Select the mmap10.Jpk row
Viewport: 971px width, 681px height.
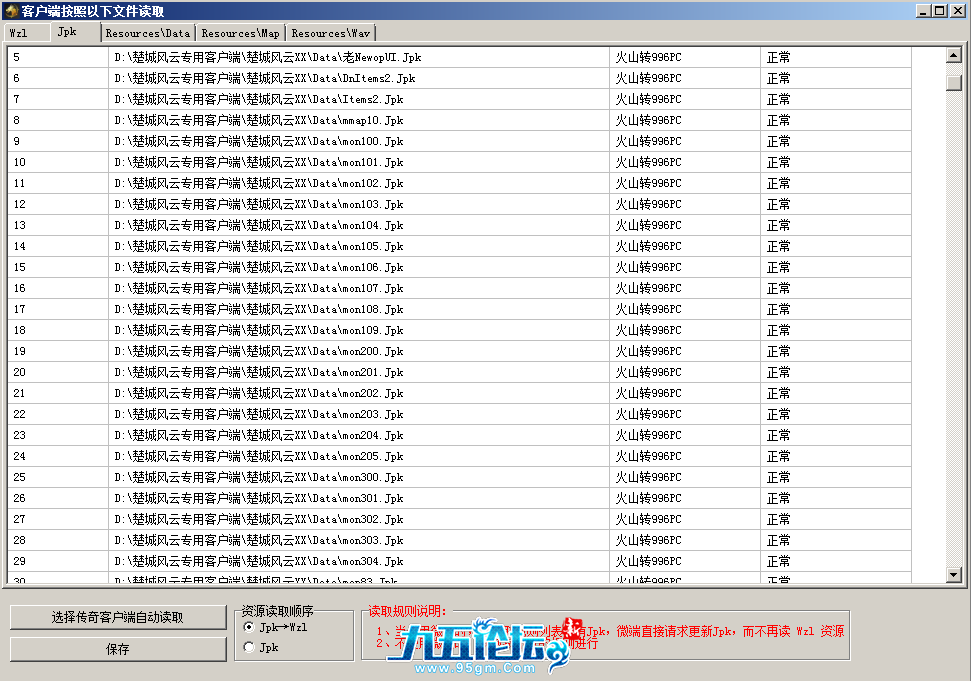(x=258, y=120)
